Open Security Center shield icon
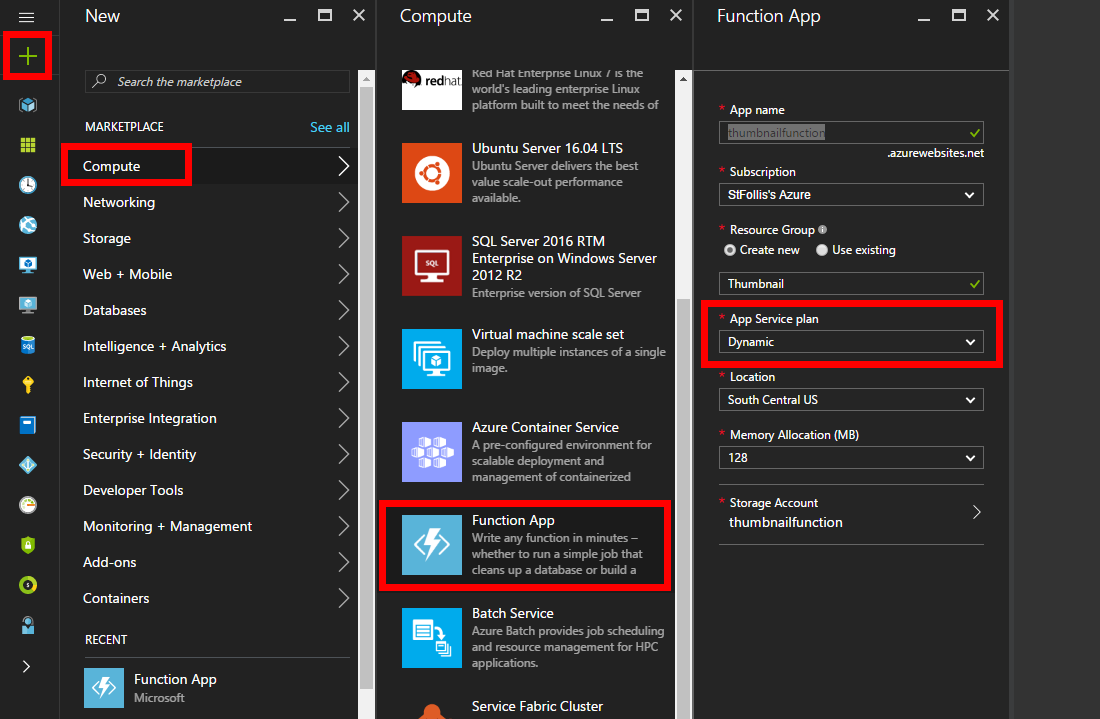This screenshot has width=1100, height=719. click(x=27, y=543)
